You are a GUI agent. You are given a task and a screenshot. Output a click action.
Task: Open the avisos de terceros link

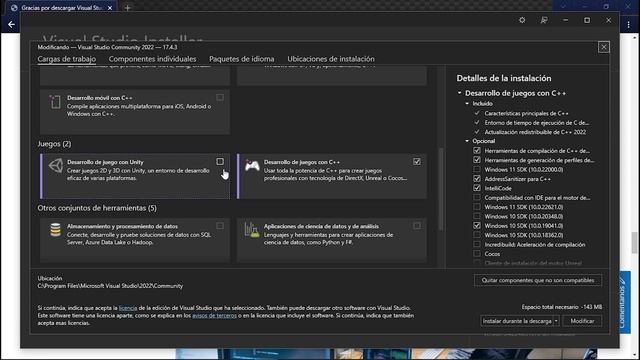click(x=214, y=316)
